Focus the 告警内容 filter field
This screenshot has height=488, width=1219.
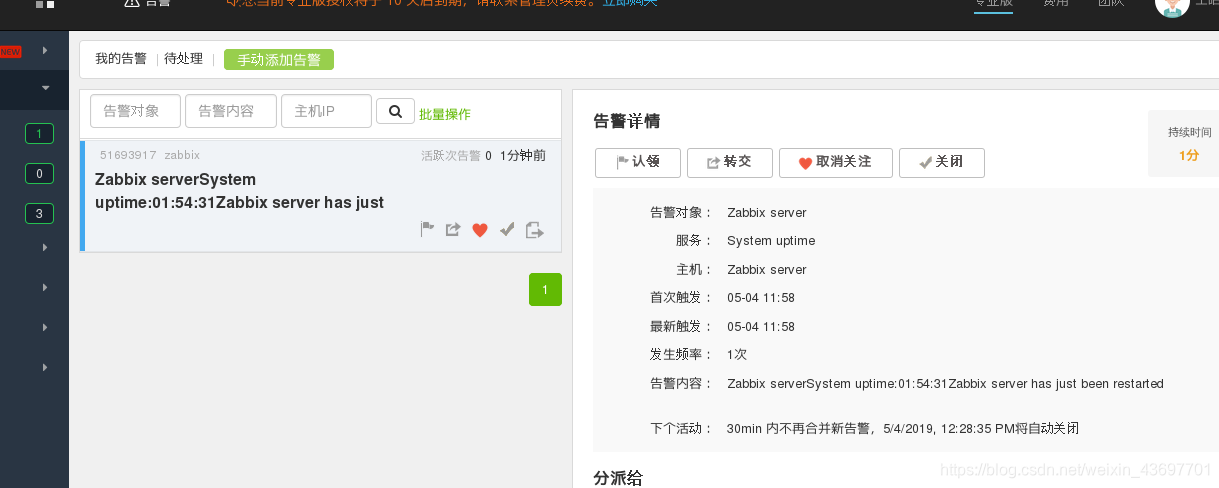click(x=231, y=111)
